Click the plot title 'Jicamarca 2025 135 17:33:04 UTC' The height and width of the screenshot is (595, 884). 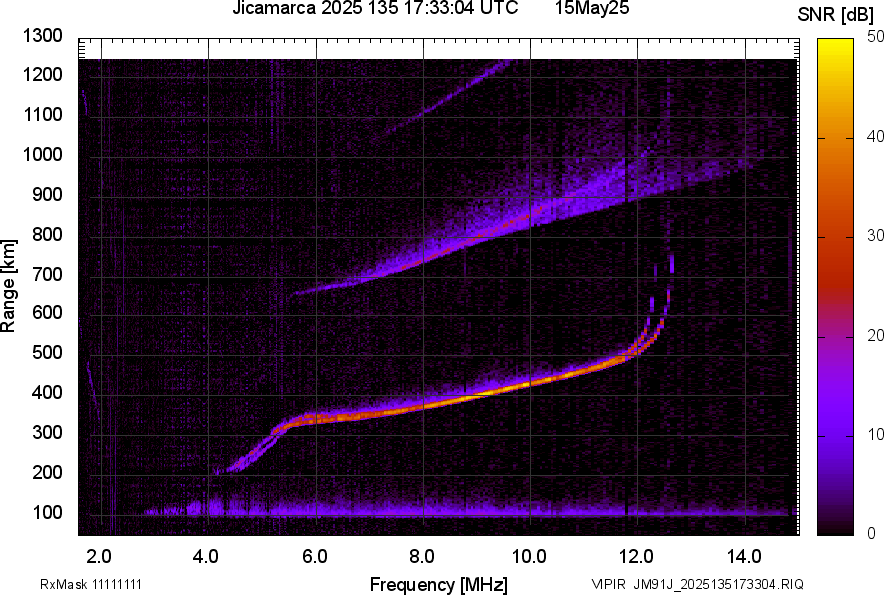coord(375,8)
